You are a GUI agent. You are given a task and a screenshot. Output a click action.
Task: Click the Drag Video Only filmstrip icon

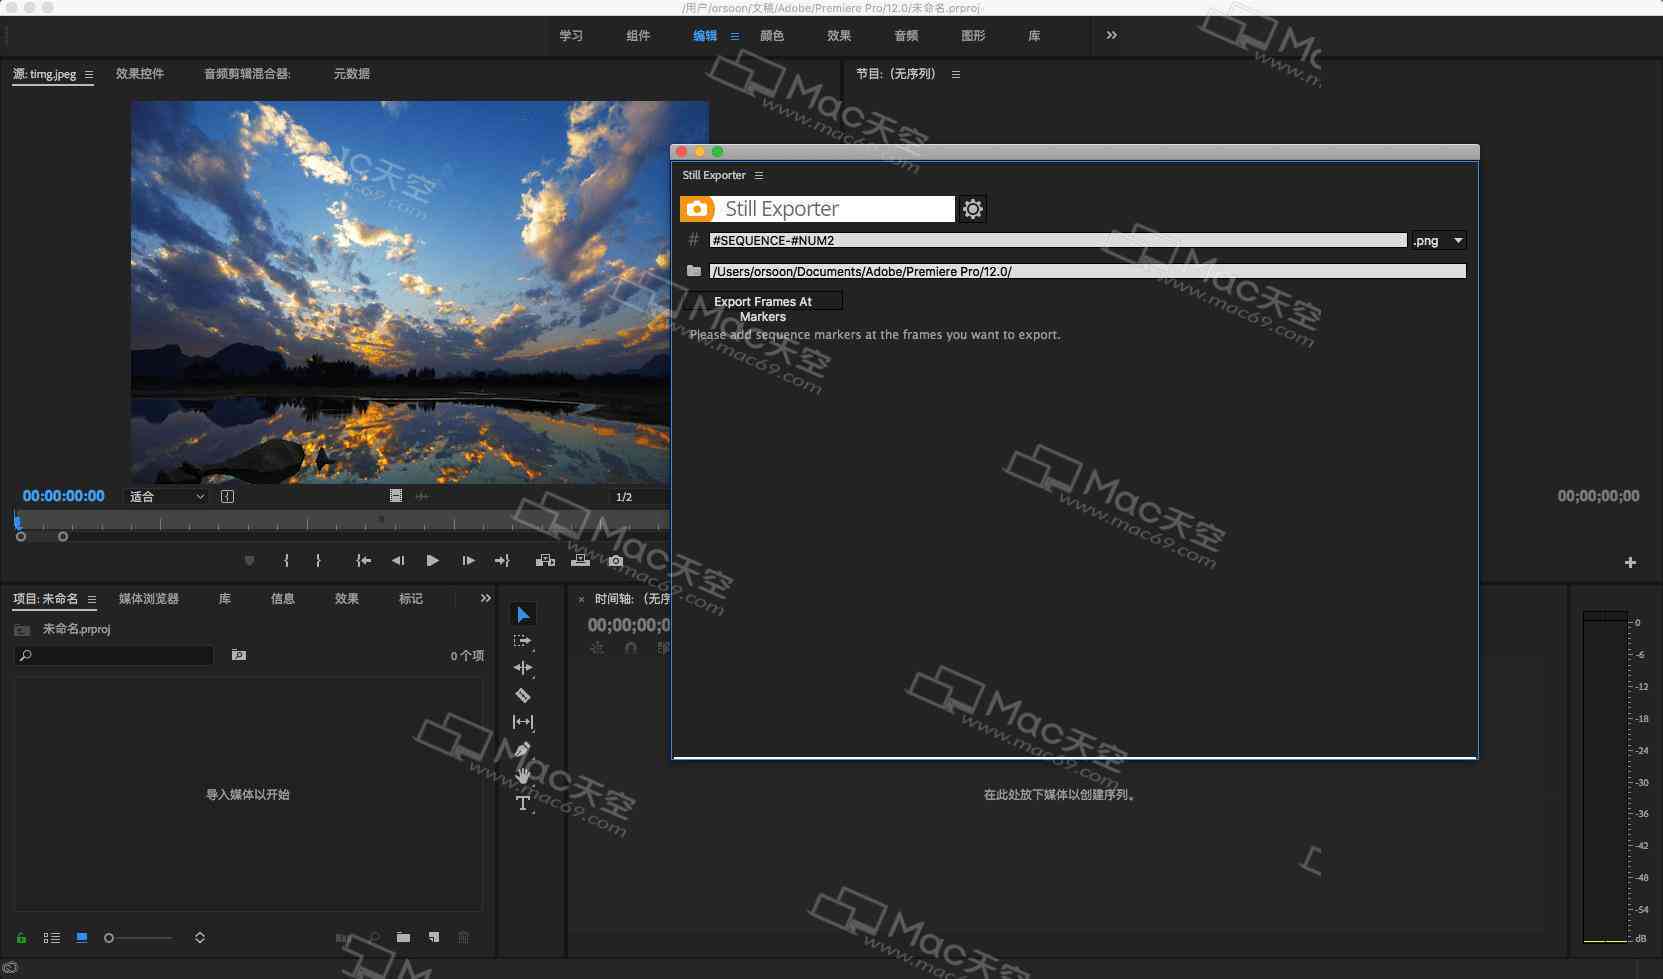pos(396,496)
